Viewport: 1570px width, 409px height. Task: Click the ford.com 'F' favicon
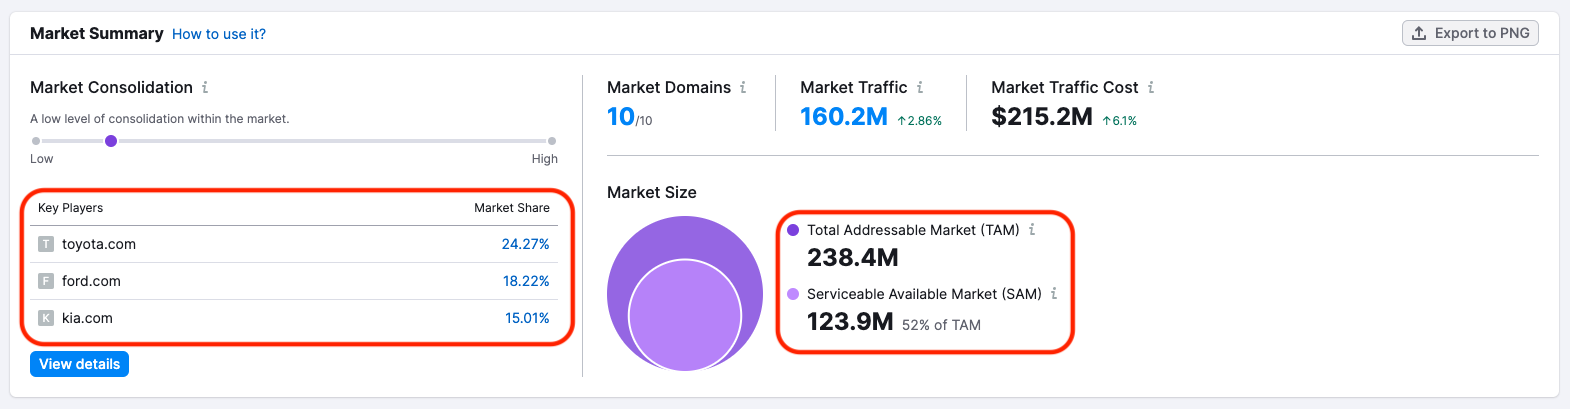pos(46,281)
